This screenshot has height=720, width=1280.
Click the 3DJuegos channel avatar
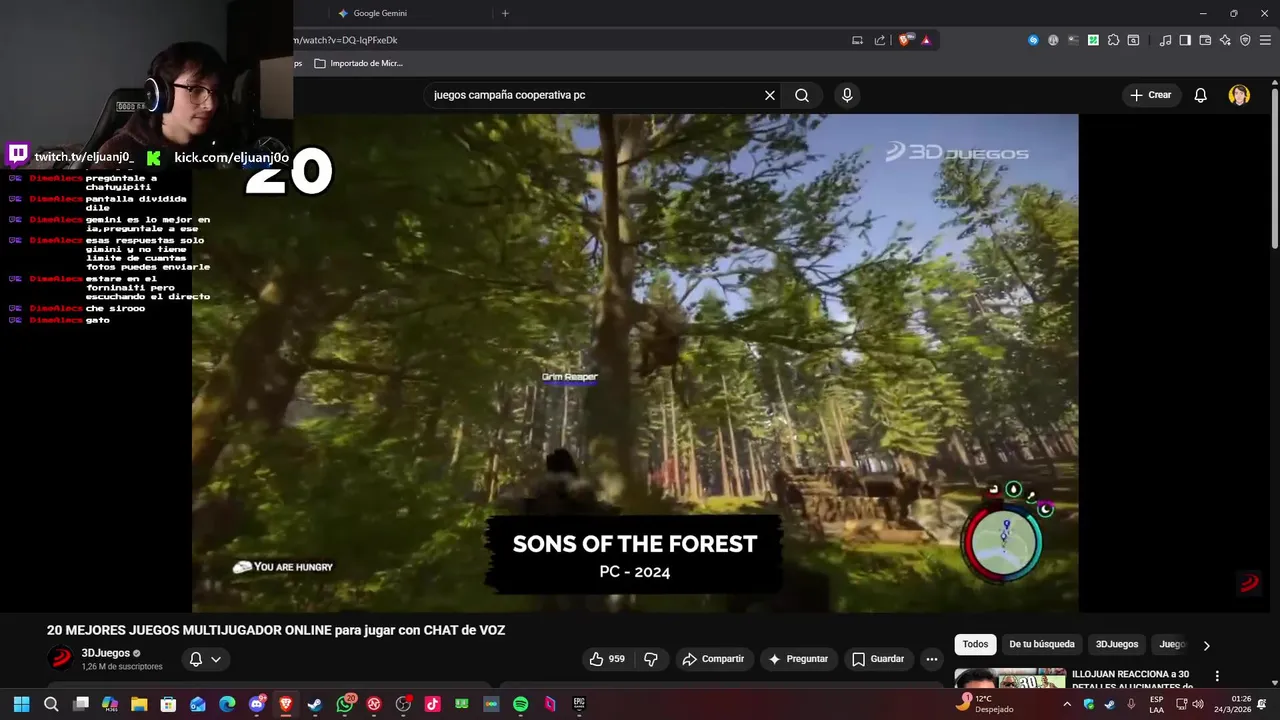(x=61, y=658)
